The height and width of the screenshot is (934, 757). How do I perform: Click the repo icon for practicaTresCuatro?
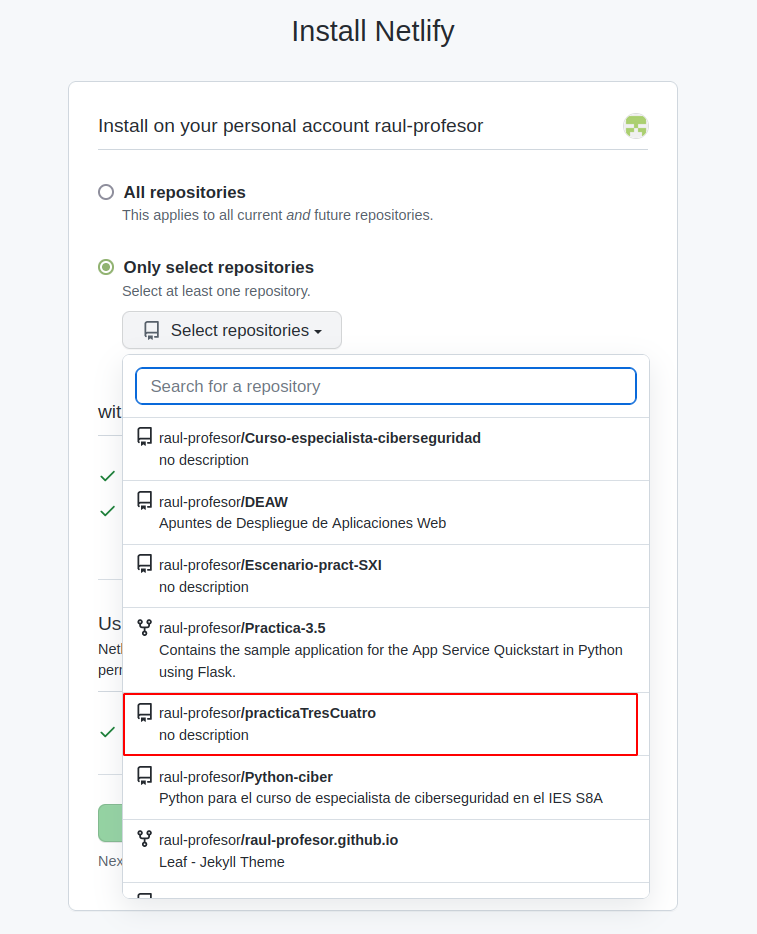(145, 712)
